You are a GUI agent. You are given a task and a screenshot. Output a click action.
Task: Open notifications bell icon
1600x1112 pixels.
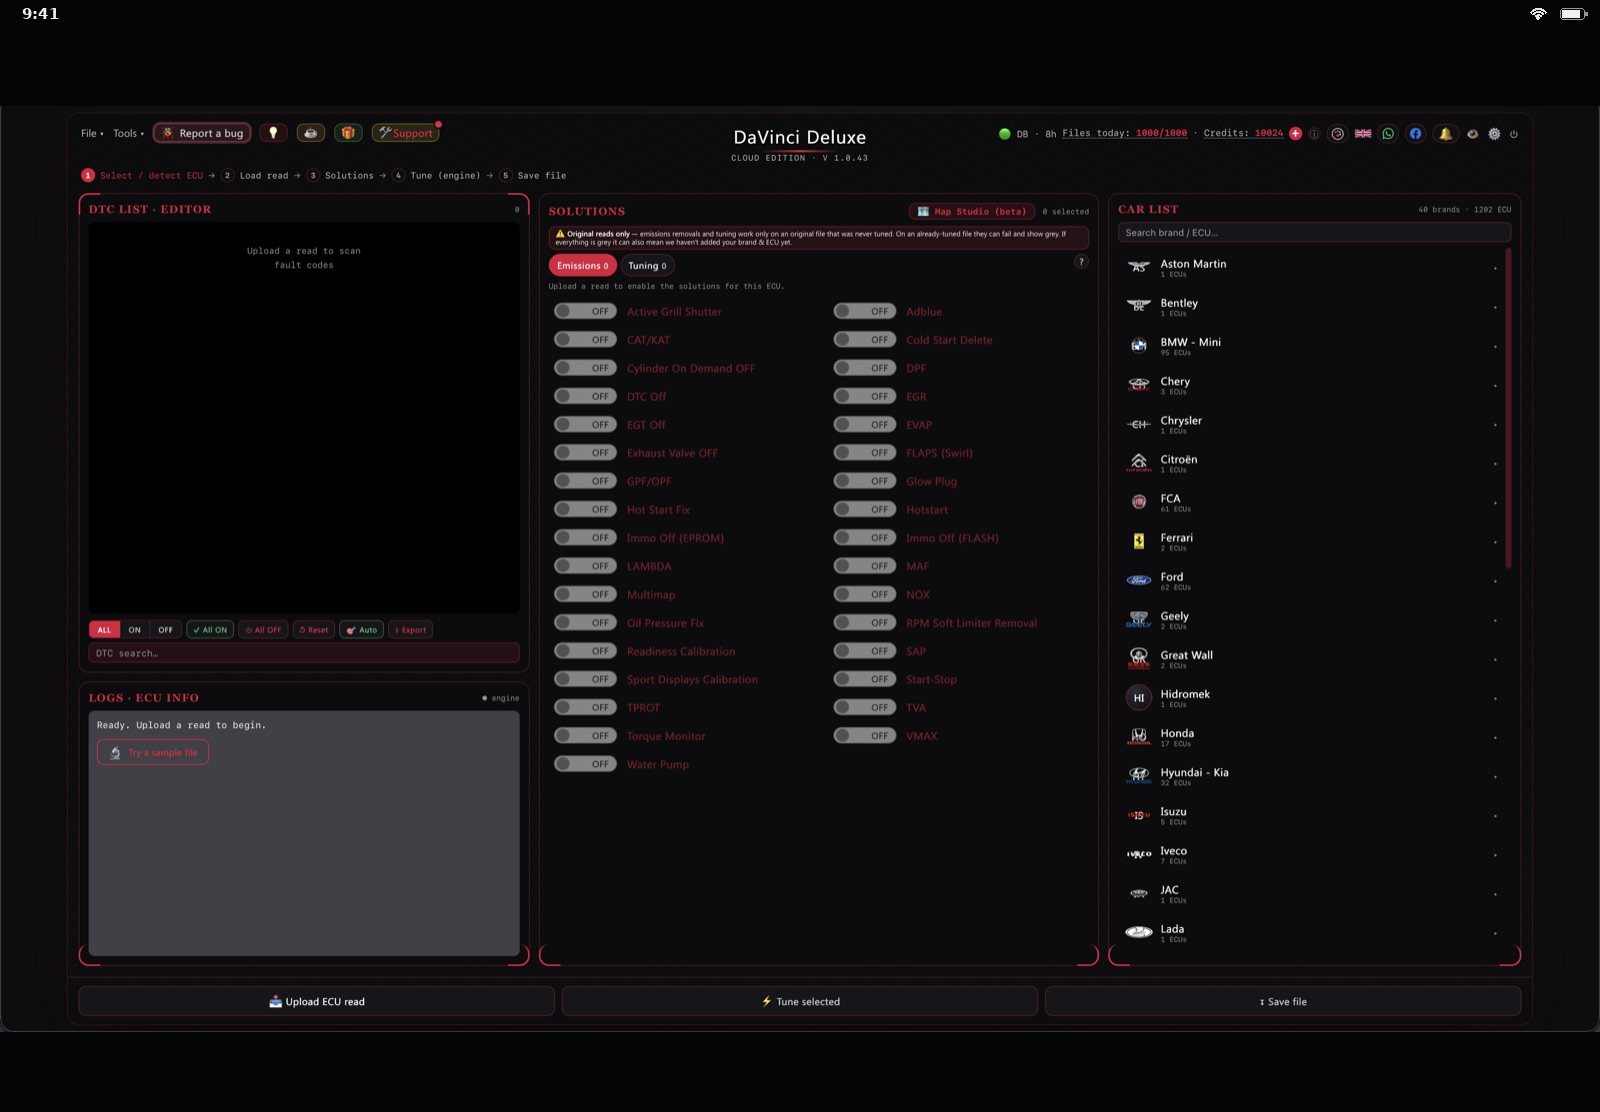(1445, 133)
